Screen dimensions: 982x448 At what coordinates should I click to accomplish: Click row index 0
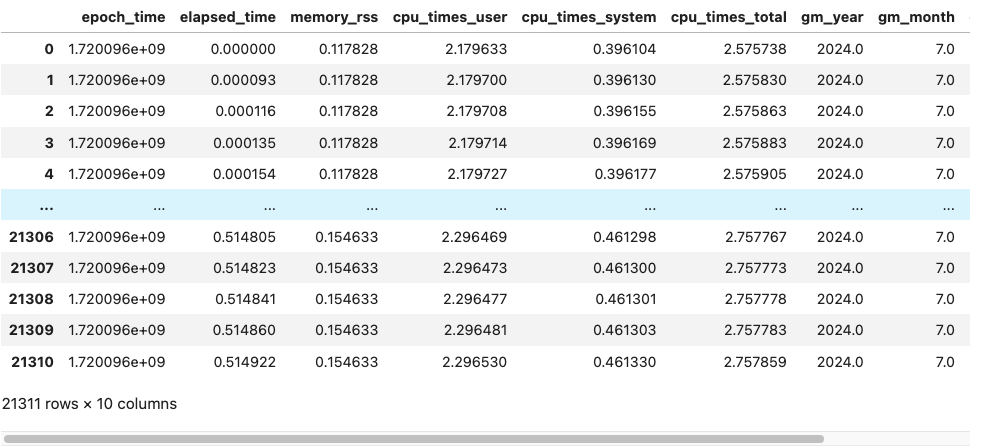coord(49,49)
